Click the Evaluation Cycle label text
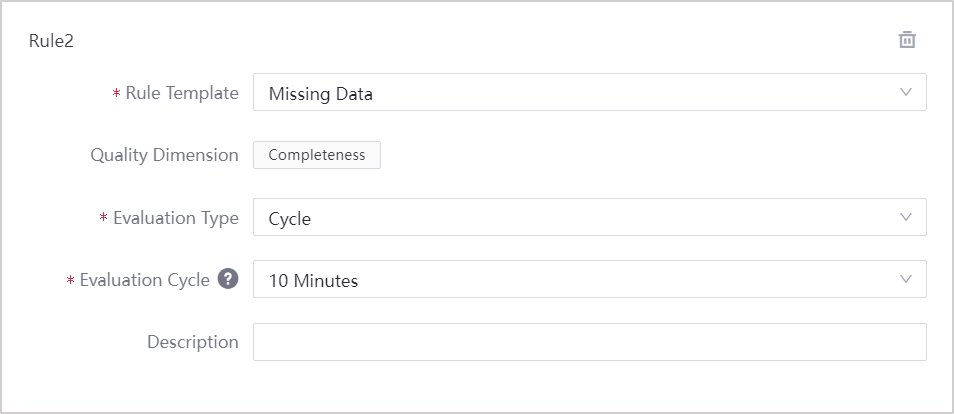The height and width of the screenshot is (414, 954). (144, 280)
